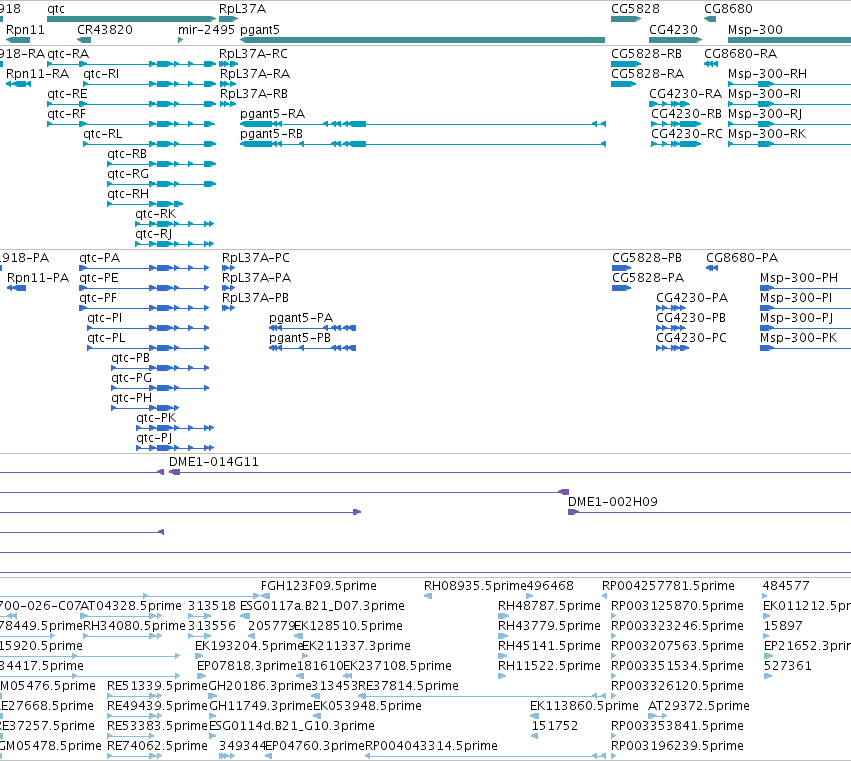Click the Rpn11 gene feature

(18, 40)
